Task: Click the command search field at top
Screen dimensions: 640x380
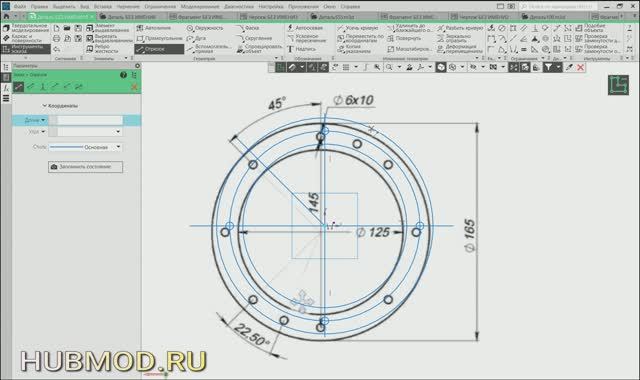Action: (x=558, y=7)
